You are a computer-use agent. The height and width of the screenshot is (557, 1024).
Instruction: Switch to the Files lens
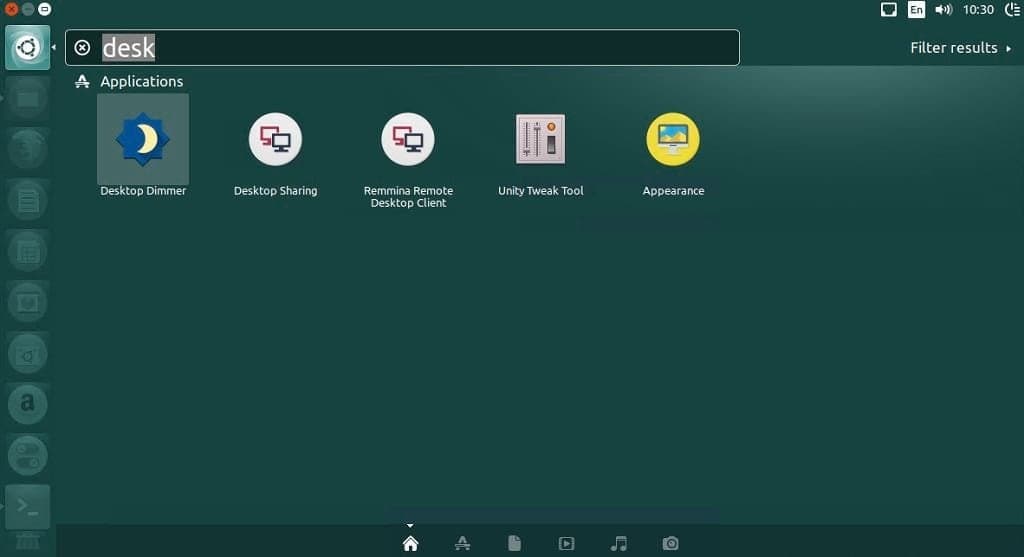click(x=515, y=543)
